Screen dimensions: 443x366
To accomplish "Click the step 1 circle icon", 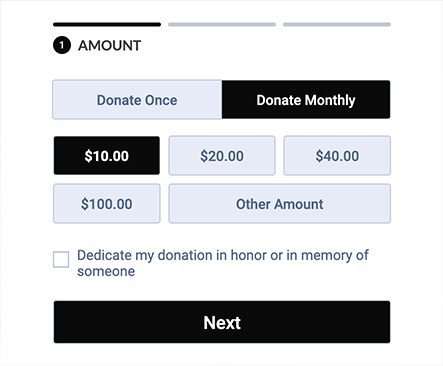I will click(62, 45).
